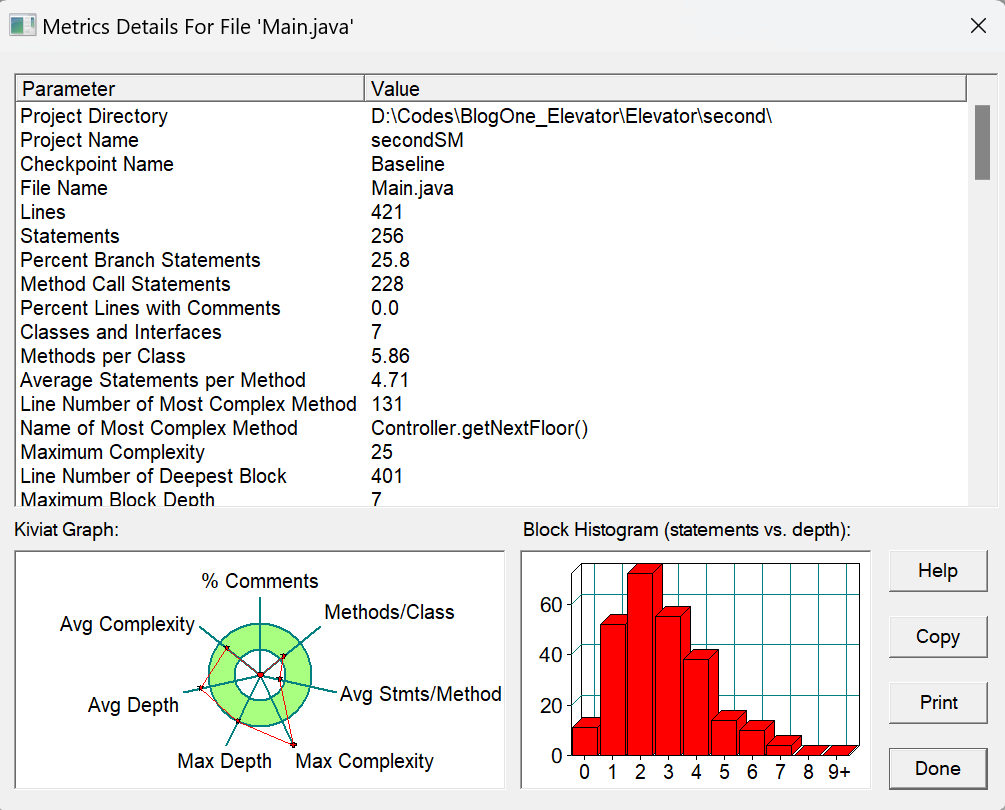Select the File Name row

click(491, 188)
